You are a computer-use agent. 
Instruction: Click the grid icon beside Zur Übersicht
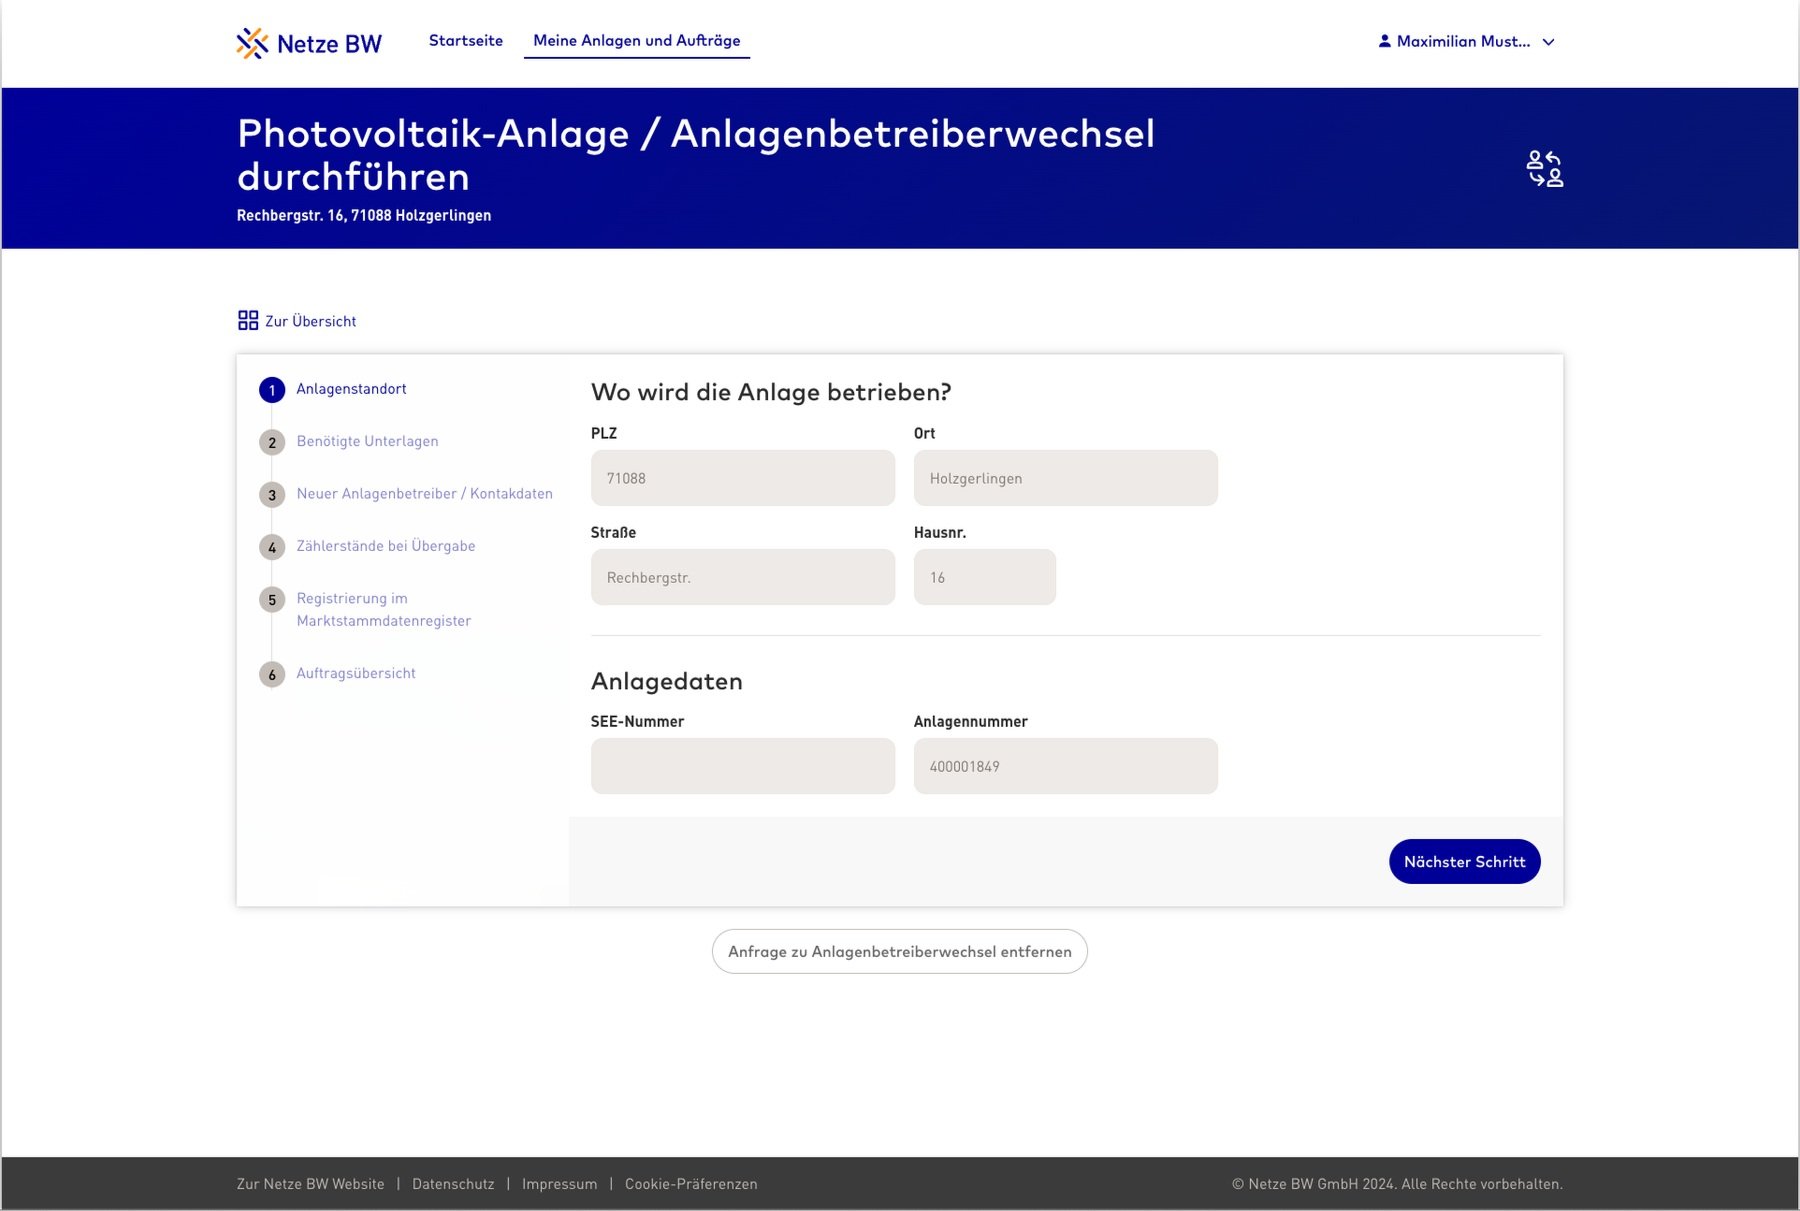[248, 320]
